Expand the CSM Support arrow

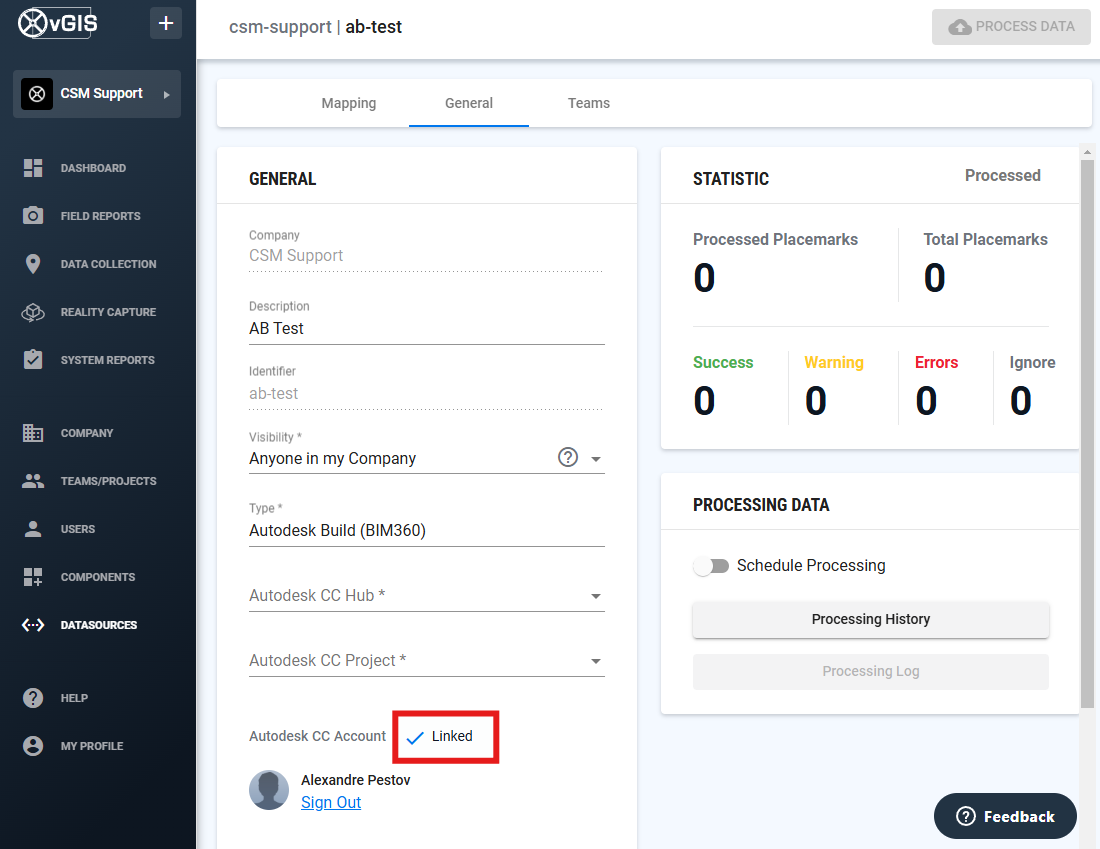(166, 95)
